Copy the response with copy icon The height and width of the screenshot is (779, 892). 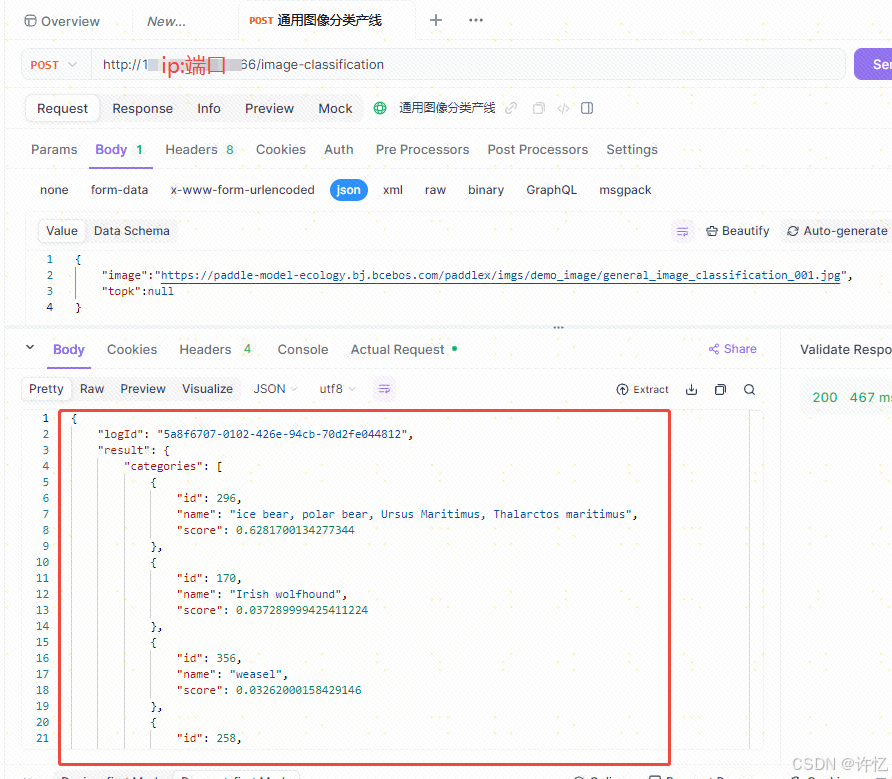click(720, 389)
